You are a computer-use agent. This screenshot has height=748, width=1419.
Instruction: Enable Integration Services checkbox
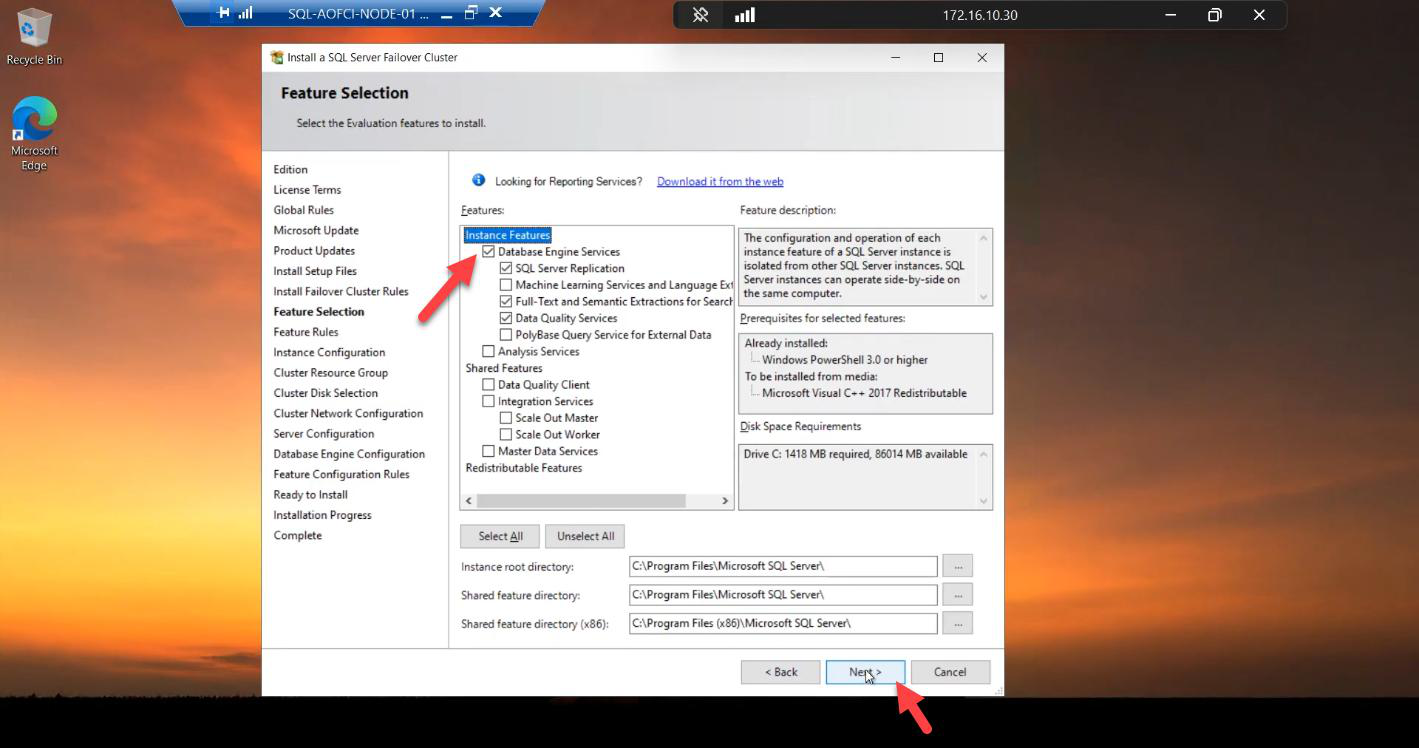(x=488, y=401)
